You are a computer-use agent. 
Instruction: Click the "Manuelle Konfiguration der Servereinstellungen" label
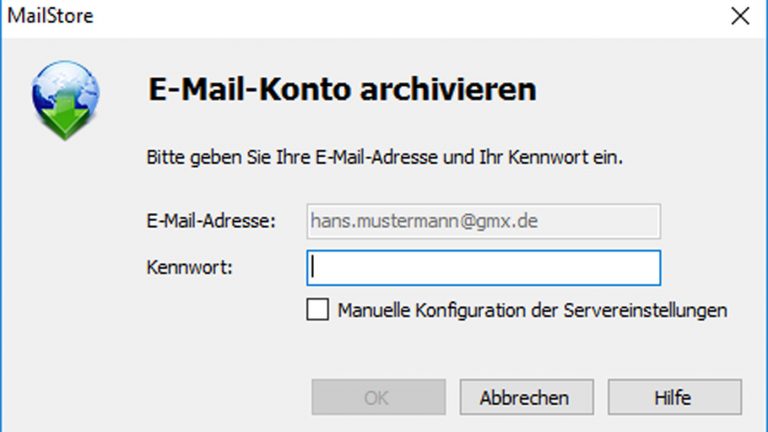tap(532, 310)
